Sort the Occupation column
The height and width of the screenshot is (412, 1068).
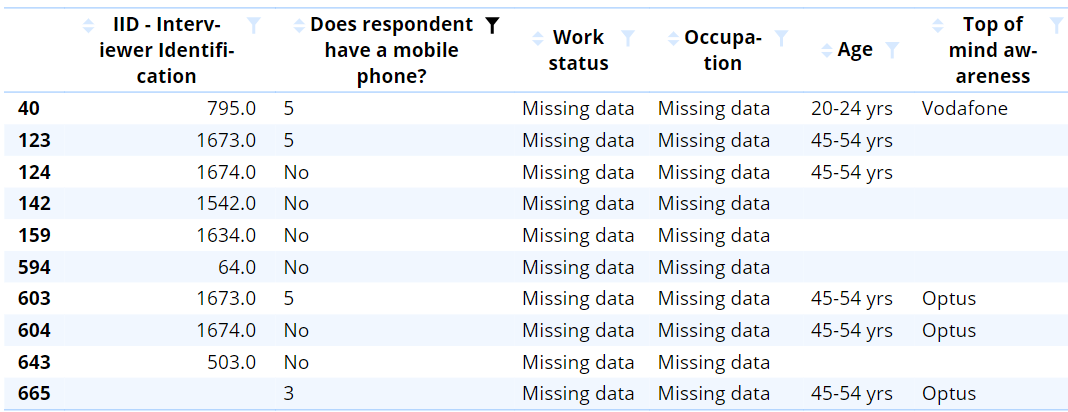pyautogui.click(x=674, y=37)
